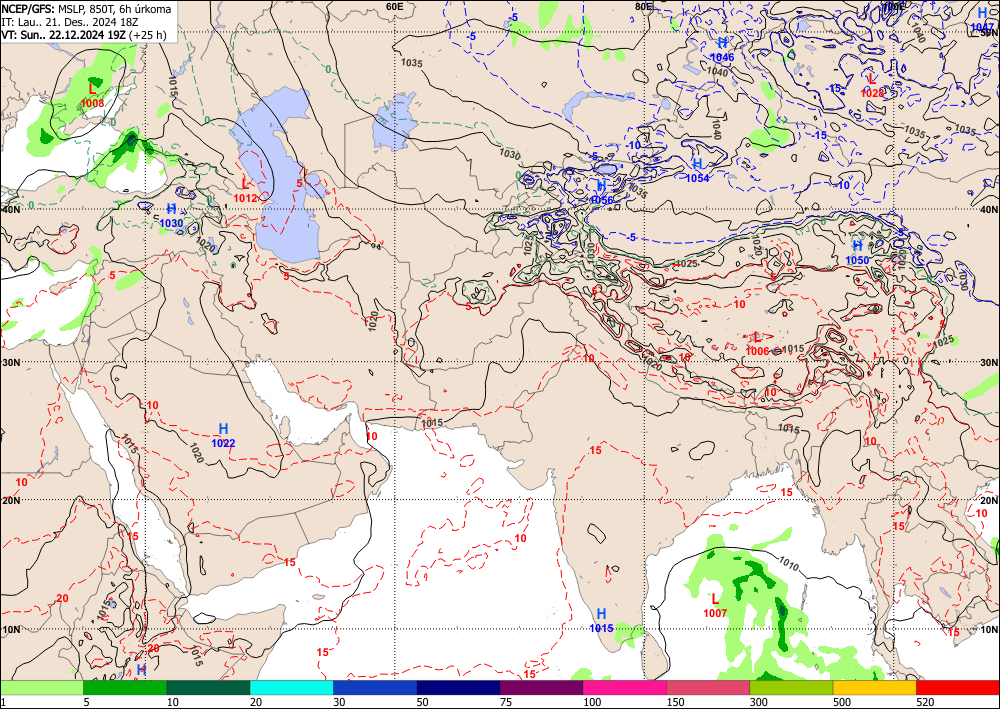The width and height of the screenshot is (1000, 709).
Task: Click the '10N' label on the right edge
Action: (x=989, y=630)
